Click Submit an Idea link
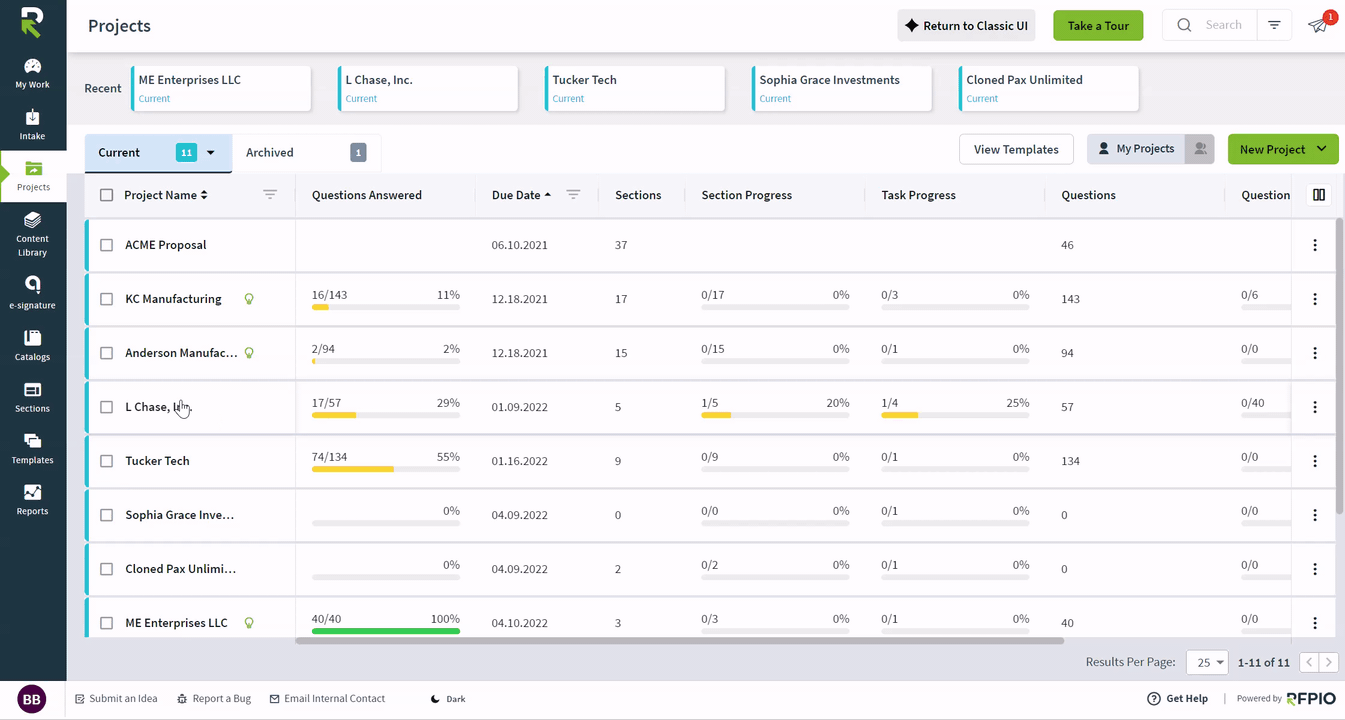Image resolution: width=1345 pixels, height=720 pixels. tap(116, 699)
